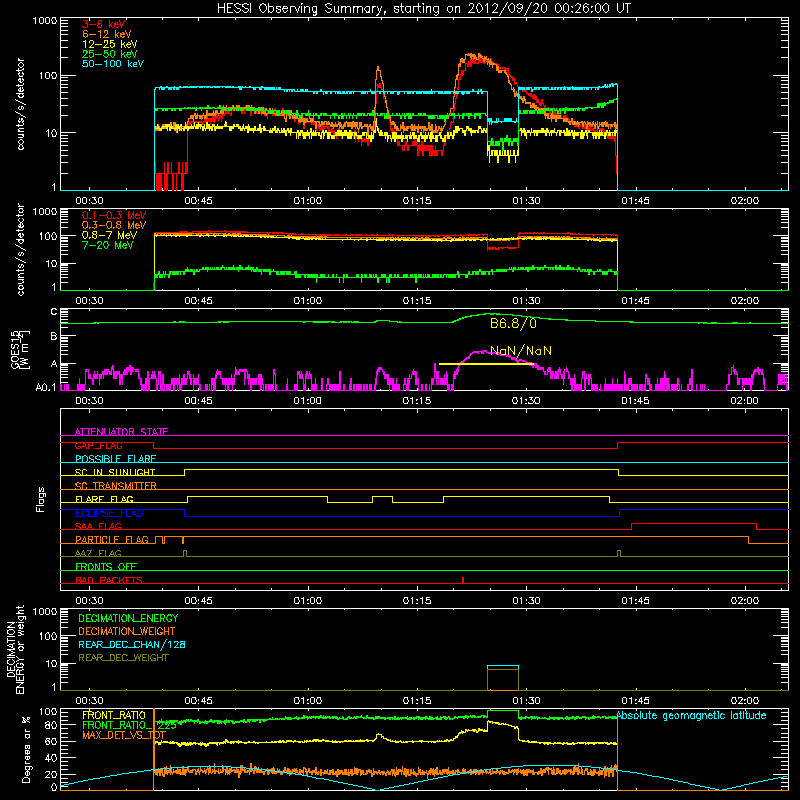Click the DECIMATION_ENERGY legend label

pyautogui.click(x=128, y=618)
